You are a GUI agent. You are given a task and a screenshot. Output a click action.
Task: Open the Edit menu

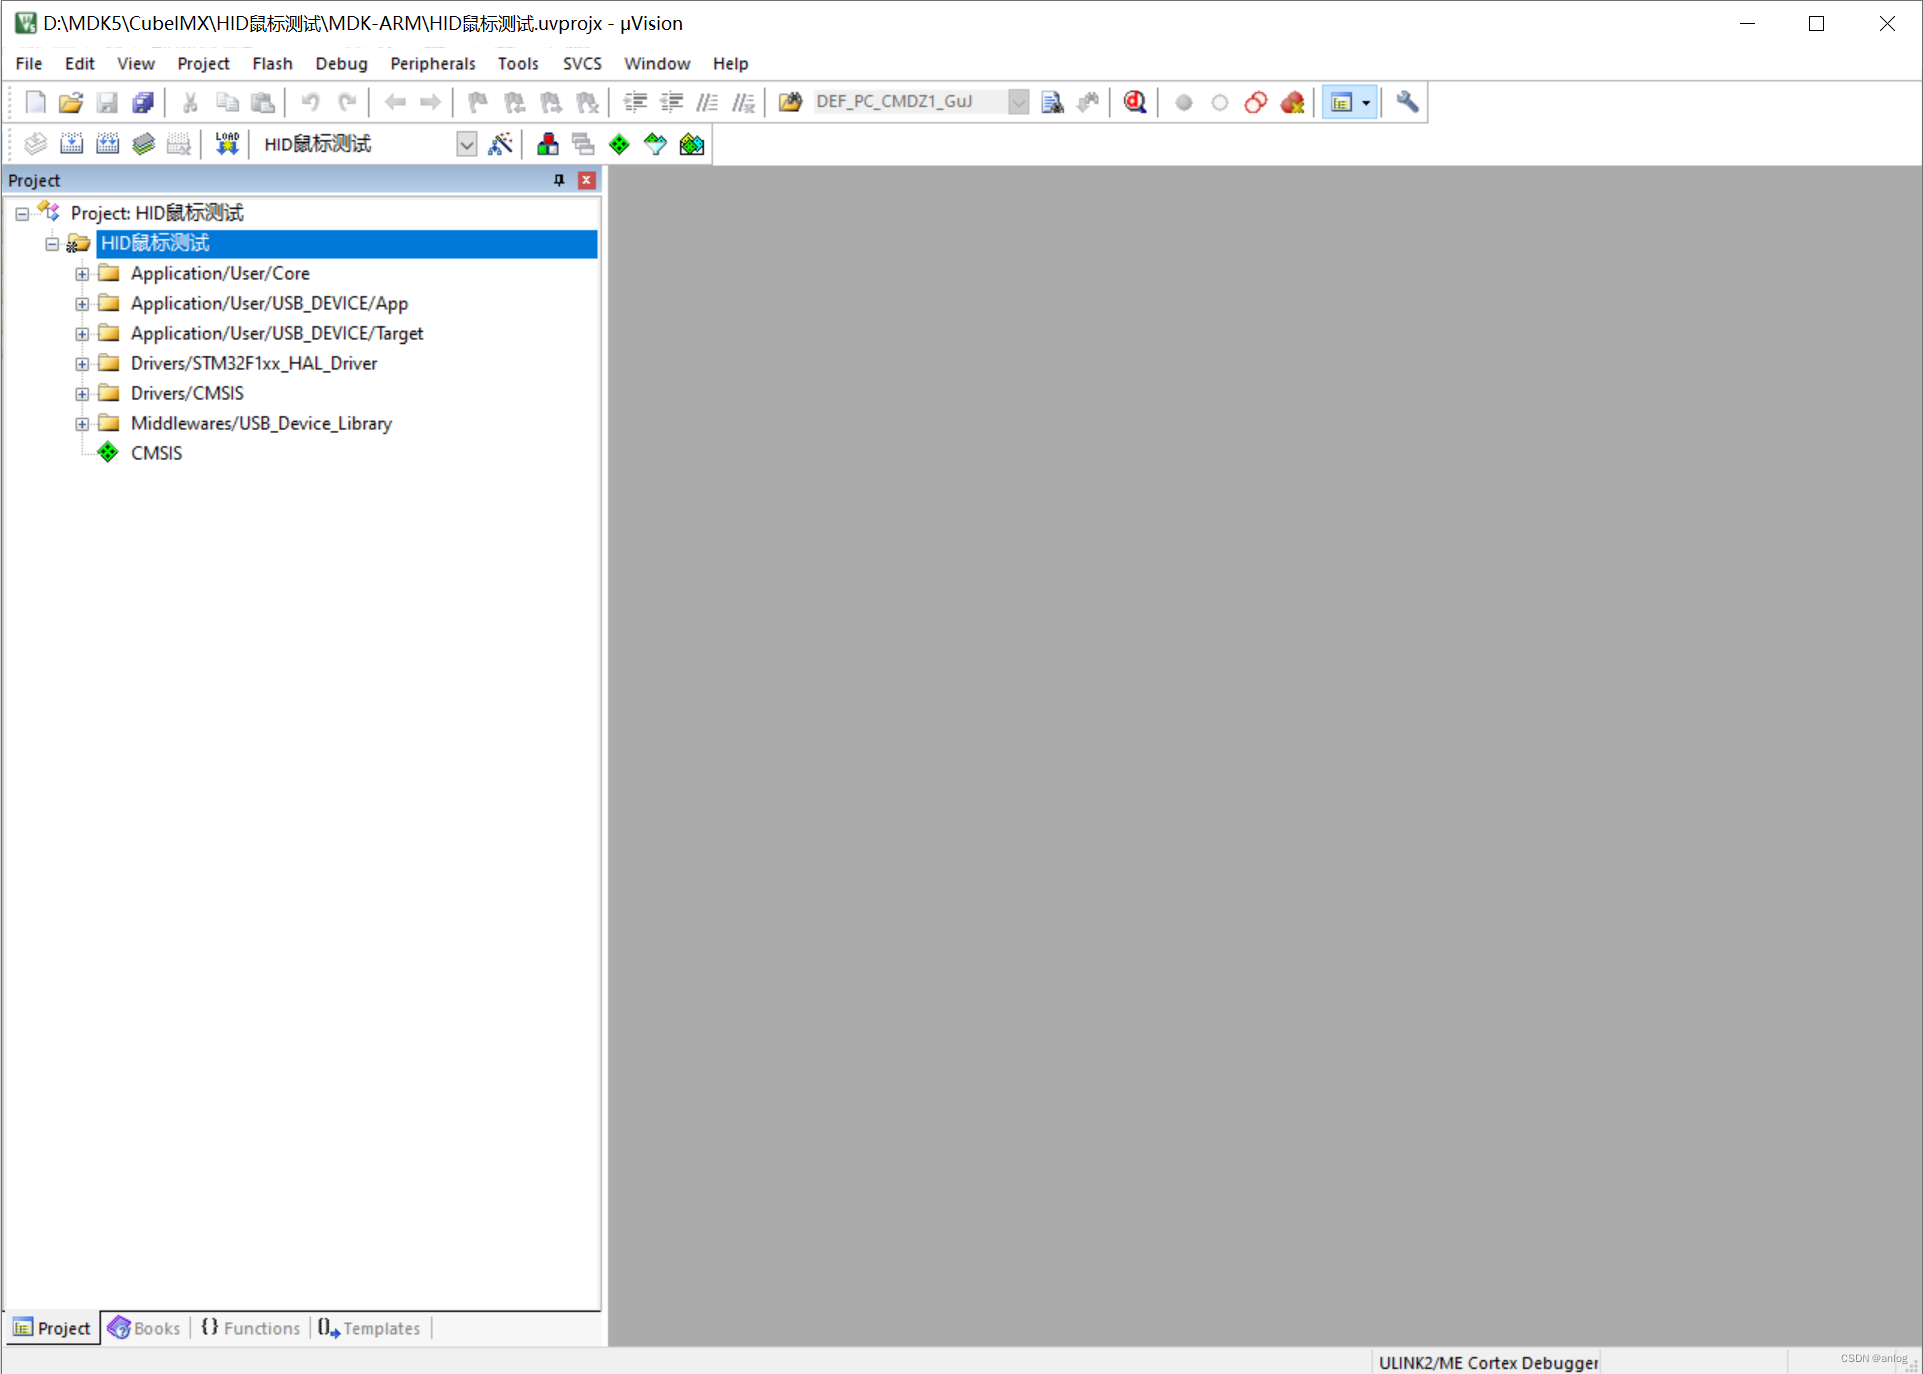(x=79, y=63)
